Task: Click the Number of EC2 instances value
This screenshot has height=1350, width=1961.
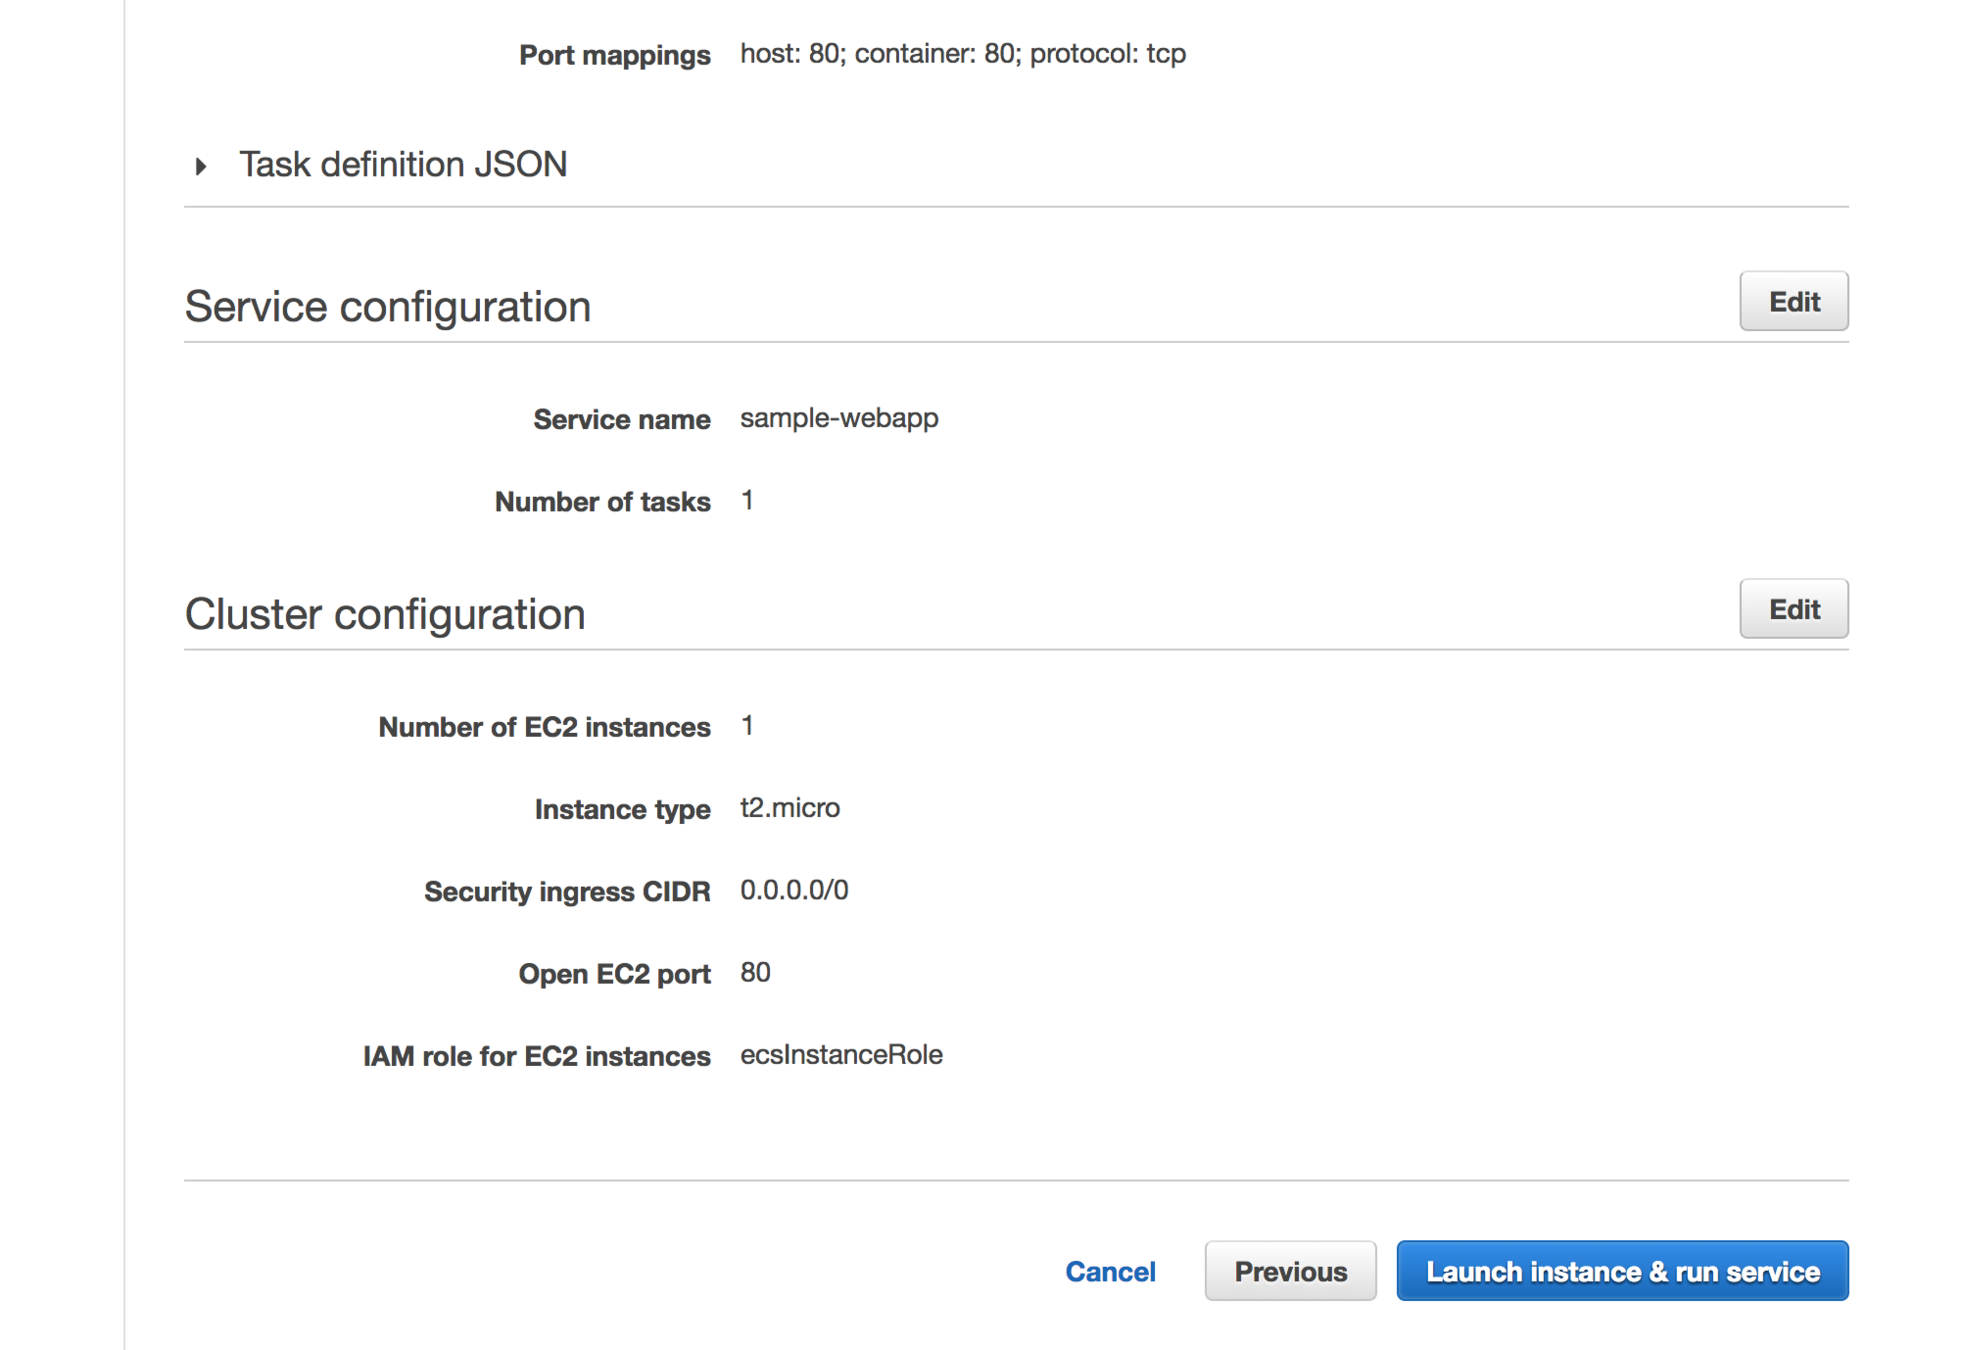Action: 747,726
